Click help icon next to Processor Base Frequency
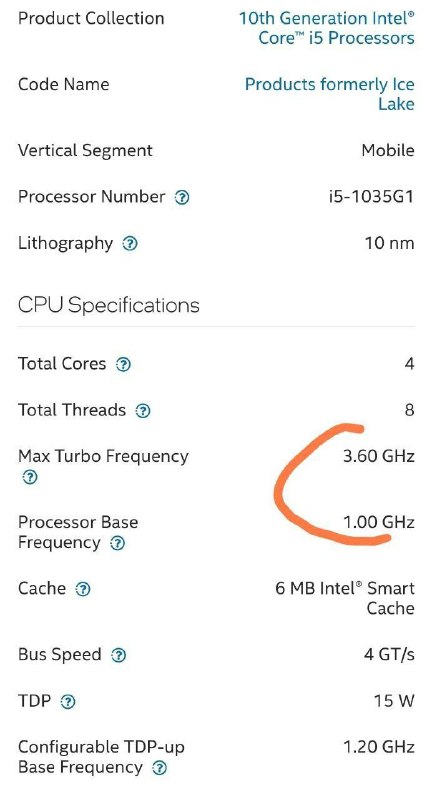Image resolution: width=432 pixels, height=800 pixels. pos(118,543)
